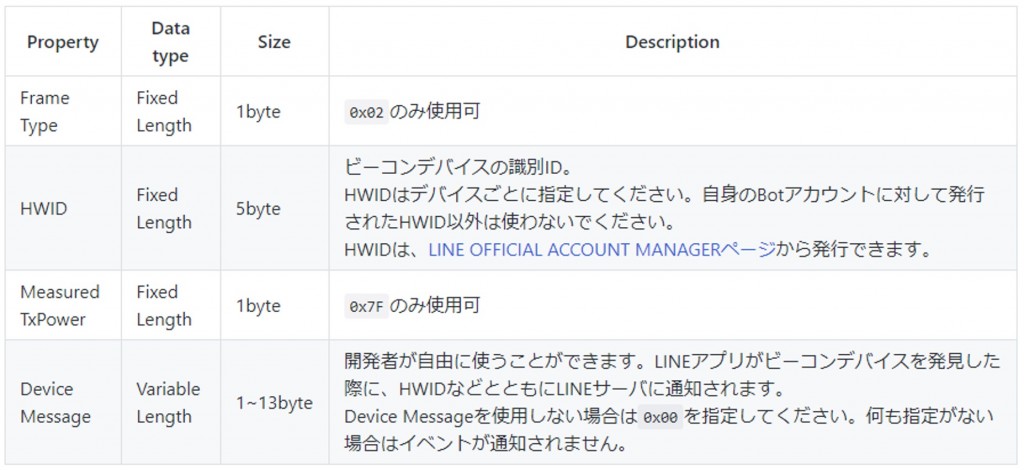Open the LINE OFFICIAL ACCOUNT MANAGER page link
Screen dimensions: 1024x470
[601, 250]
